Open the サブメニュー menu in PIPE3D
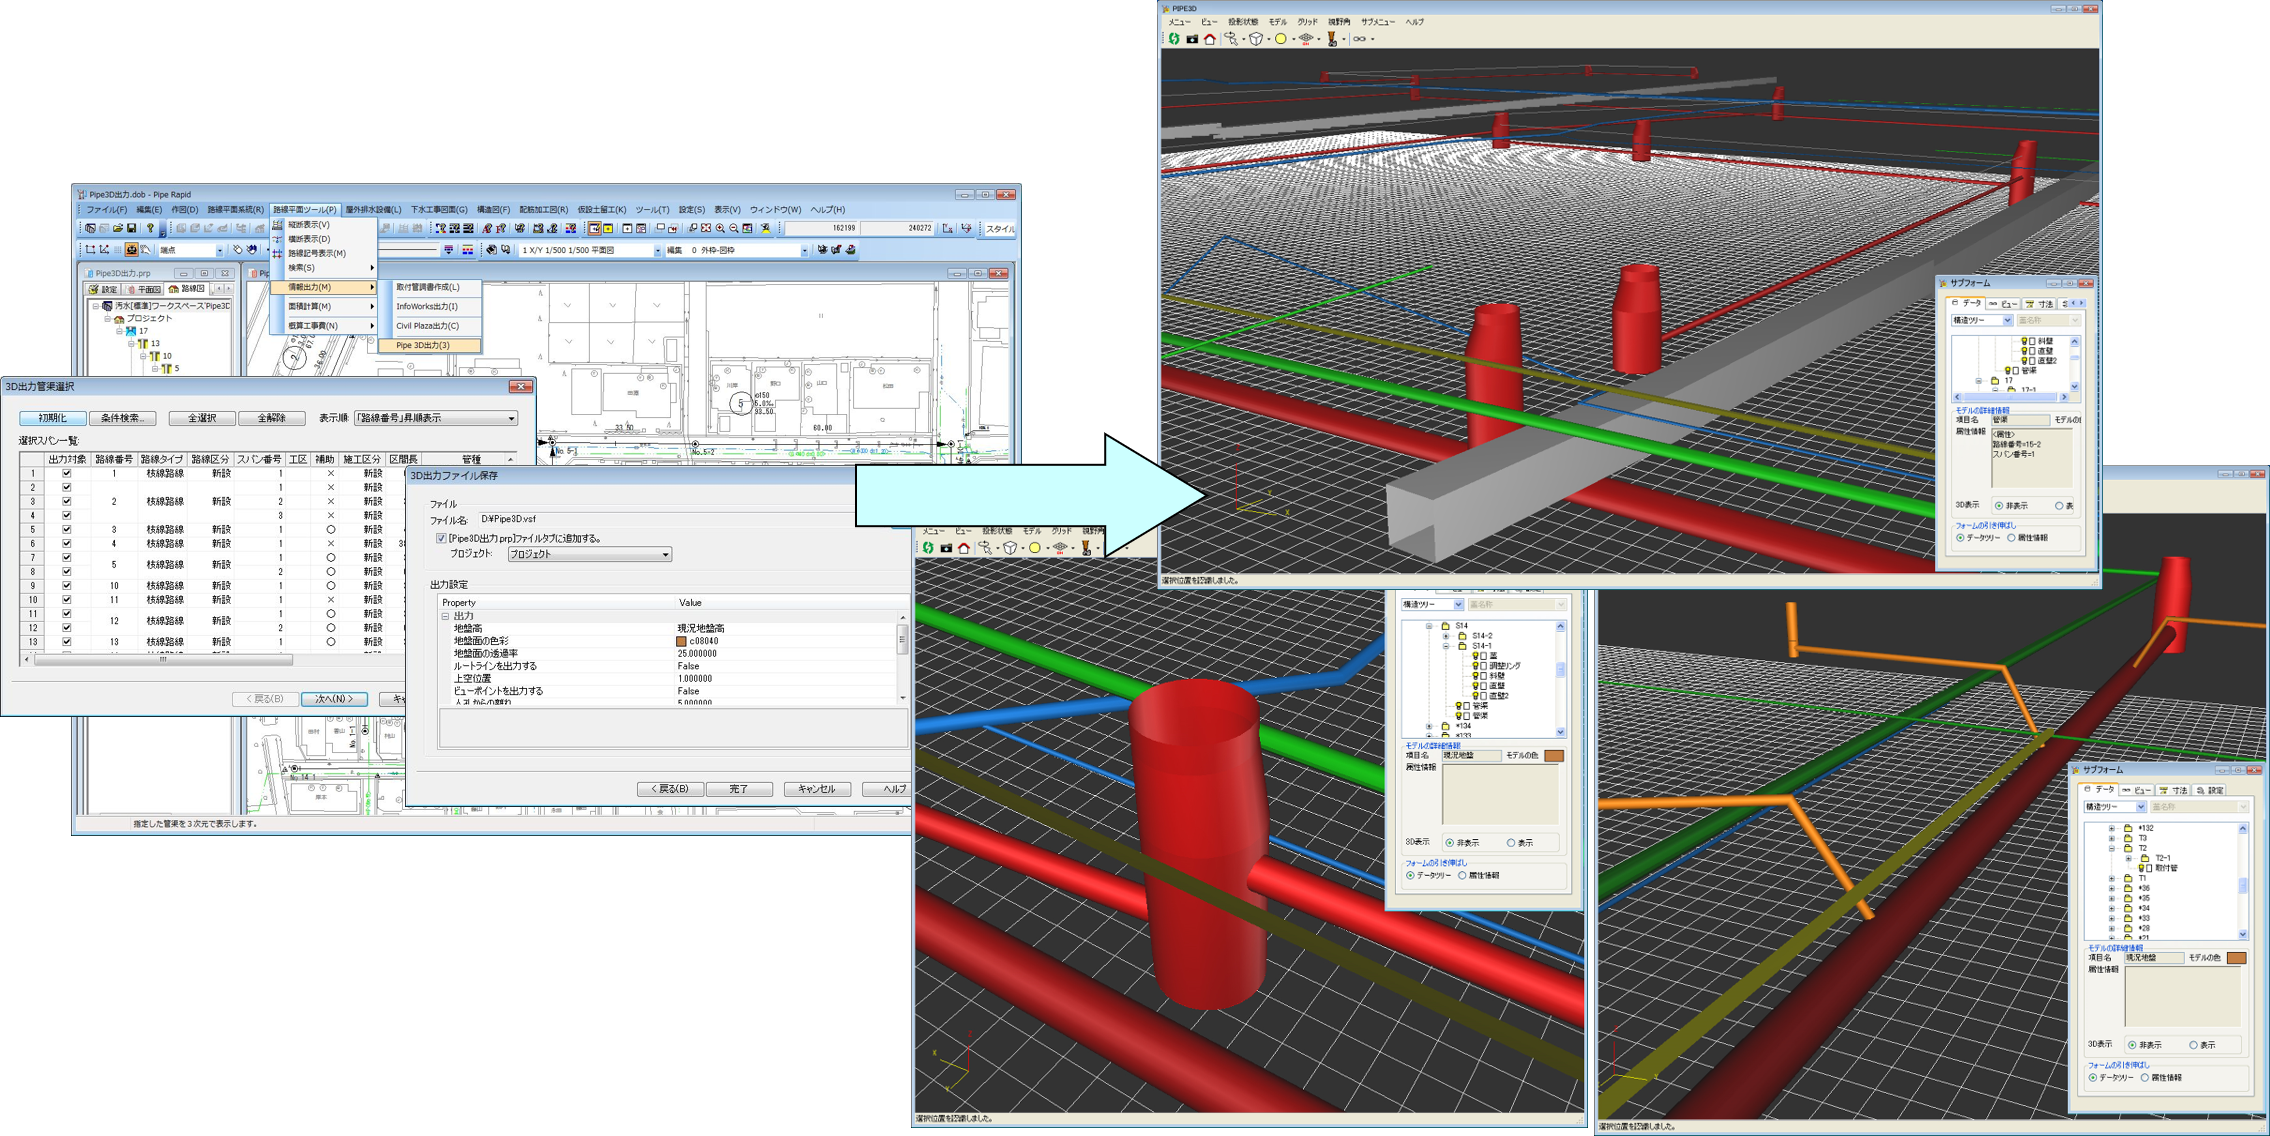 tap(1377, 22)
